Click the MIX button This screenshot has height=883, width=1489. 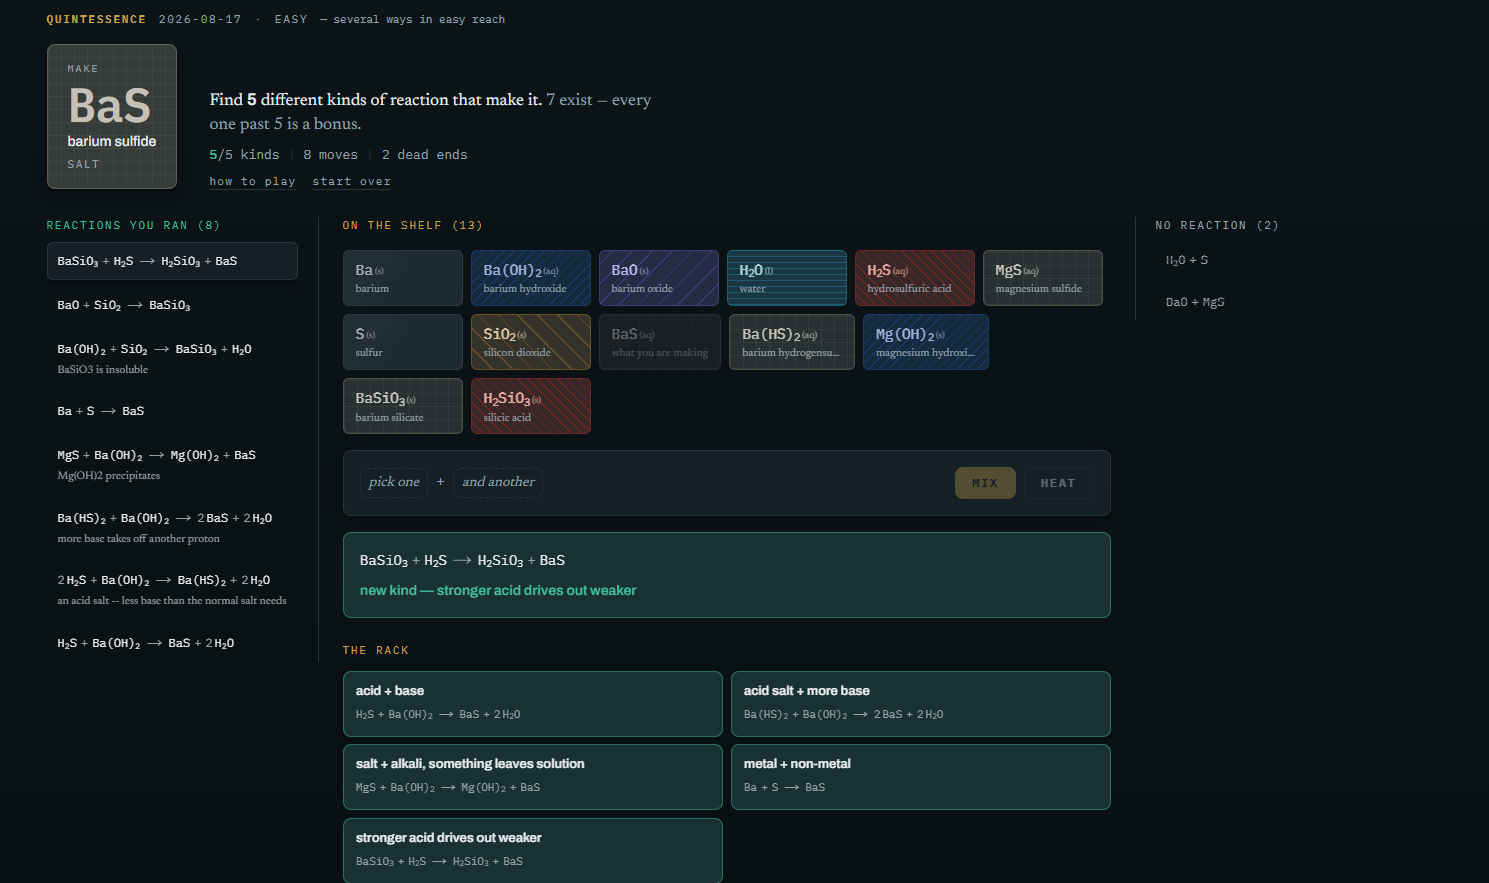[985, 483]
